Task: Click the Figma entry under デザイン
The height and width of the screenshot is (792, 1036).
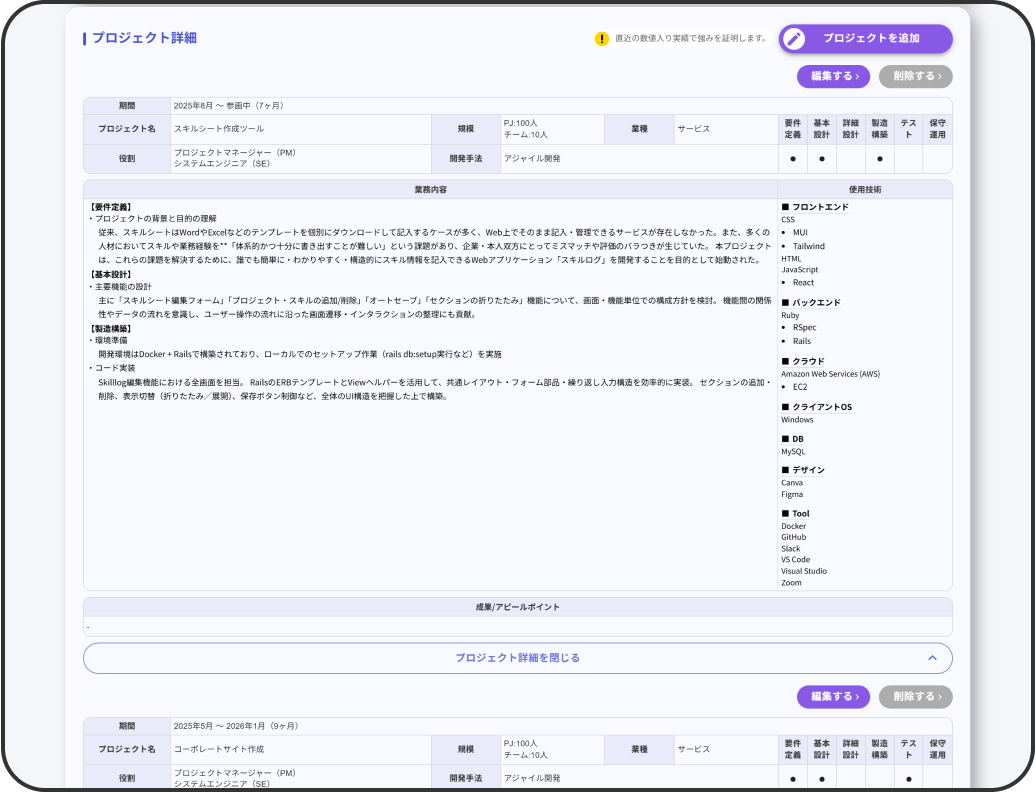Action: tap(792, 494)
